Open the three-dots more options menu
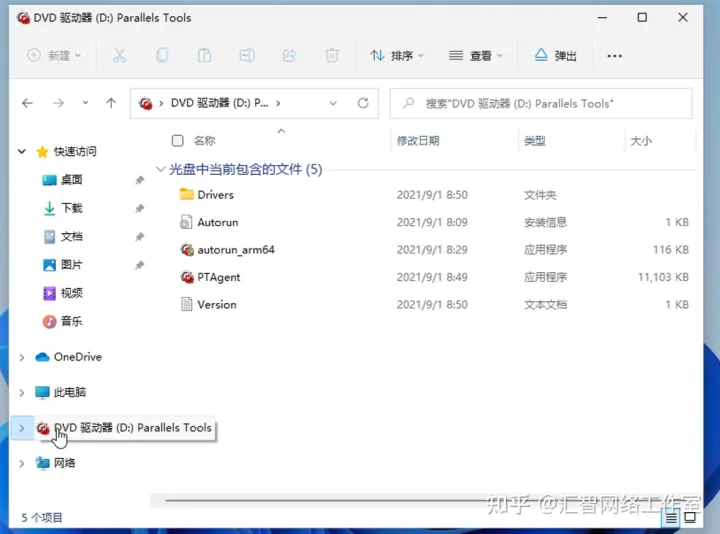The image size is (720, 534). [x=614, y=56]
